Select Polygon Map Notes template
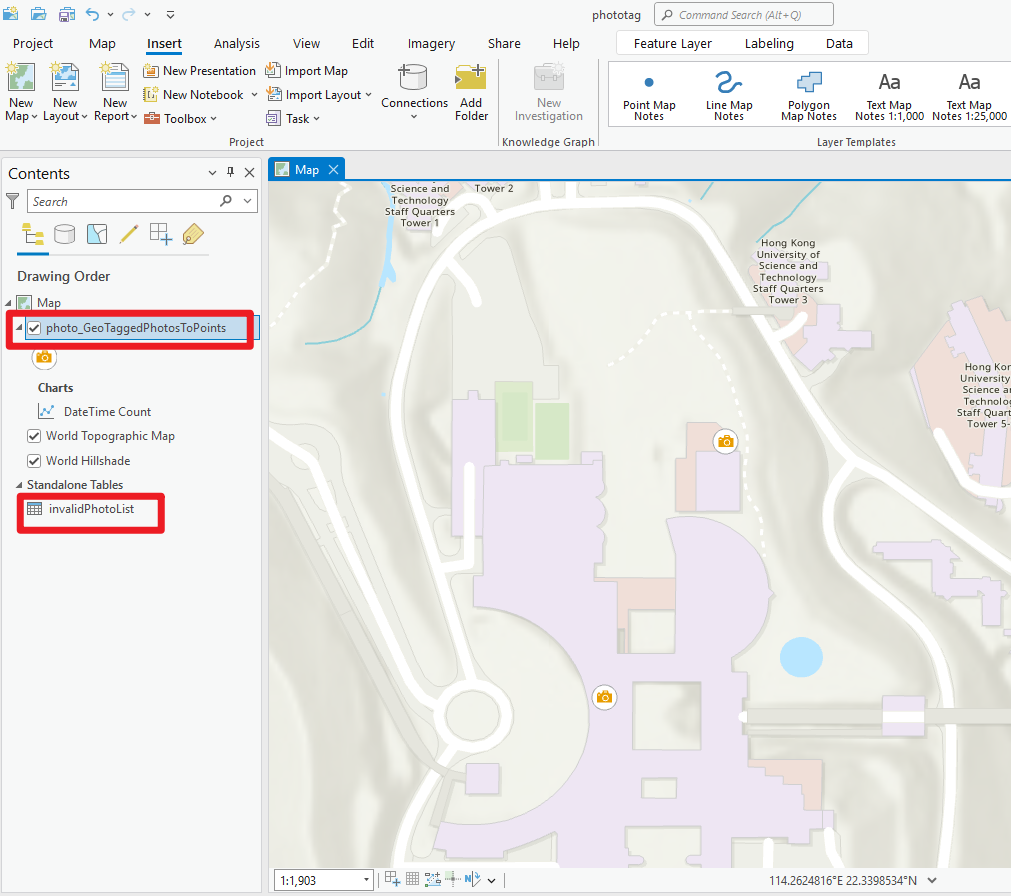Screen dimensions: 1011x896 click(808, 95)
